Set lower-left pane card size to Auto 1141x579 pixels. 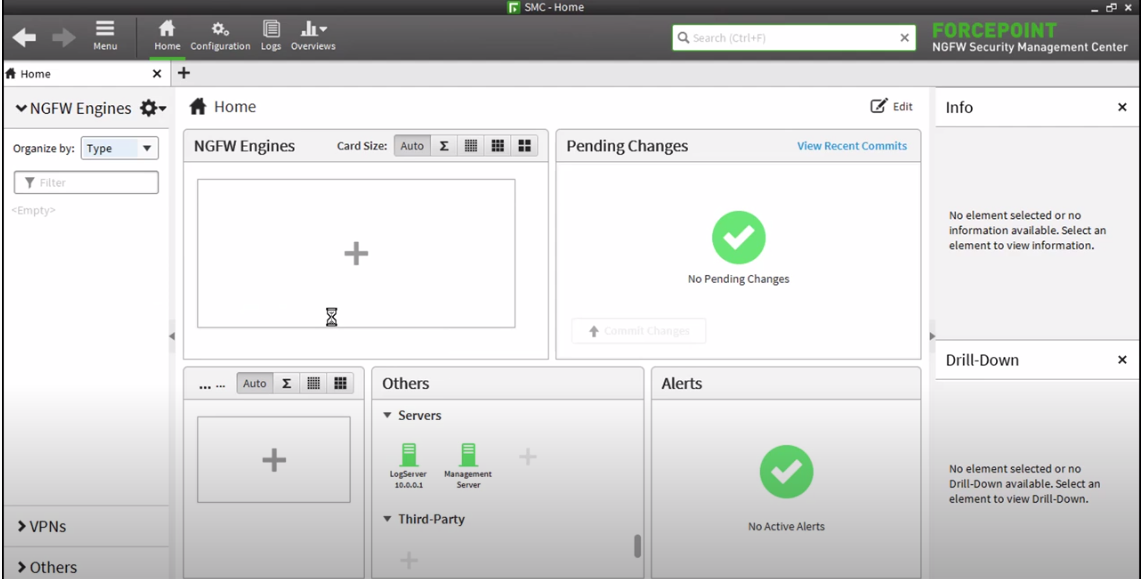[x=255, y=383]
